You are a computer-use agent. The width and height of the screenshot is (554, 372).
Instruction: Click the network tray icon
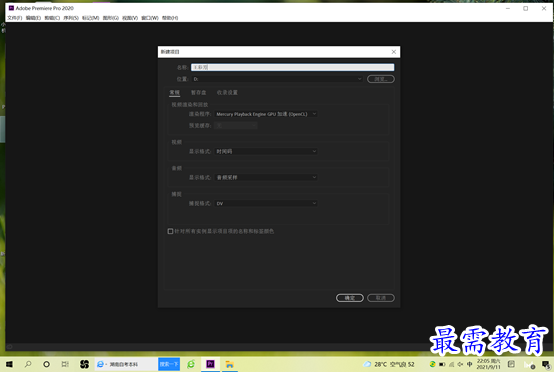[x=452, y=364]
